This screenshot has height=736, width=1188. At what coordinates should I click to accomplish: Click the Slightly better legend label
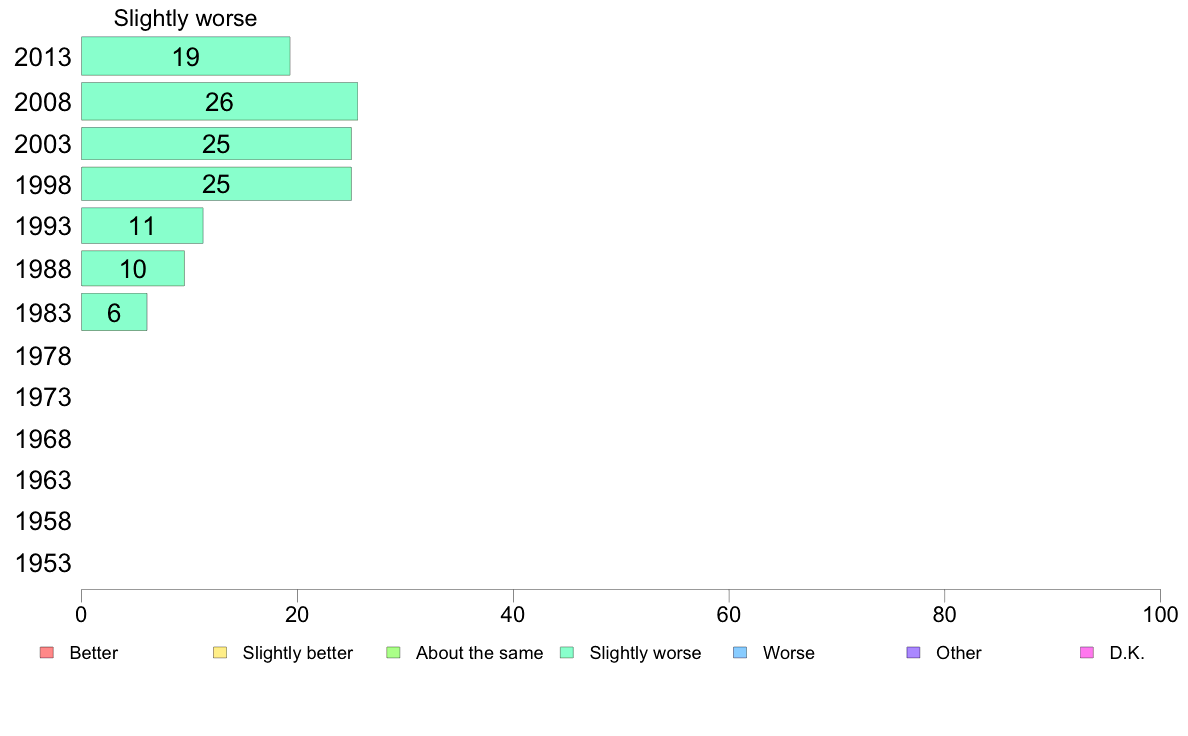point(297,653)
